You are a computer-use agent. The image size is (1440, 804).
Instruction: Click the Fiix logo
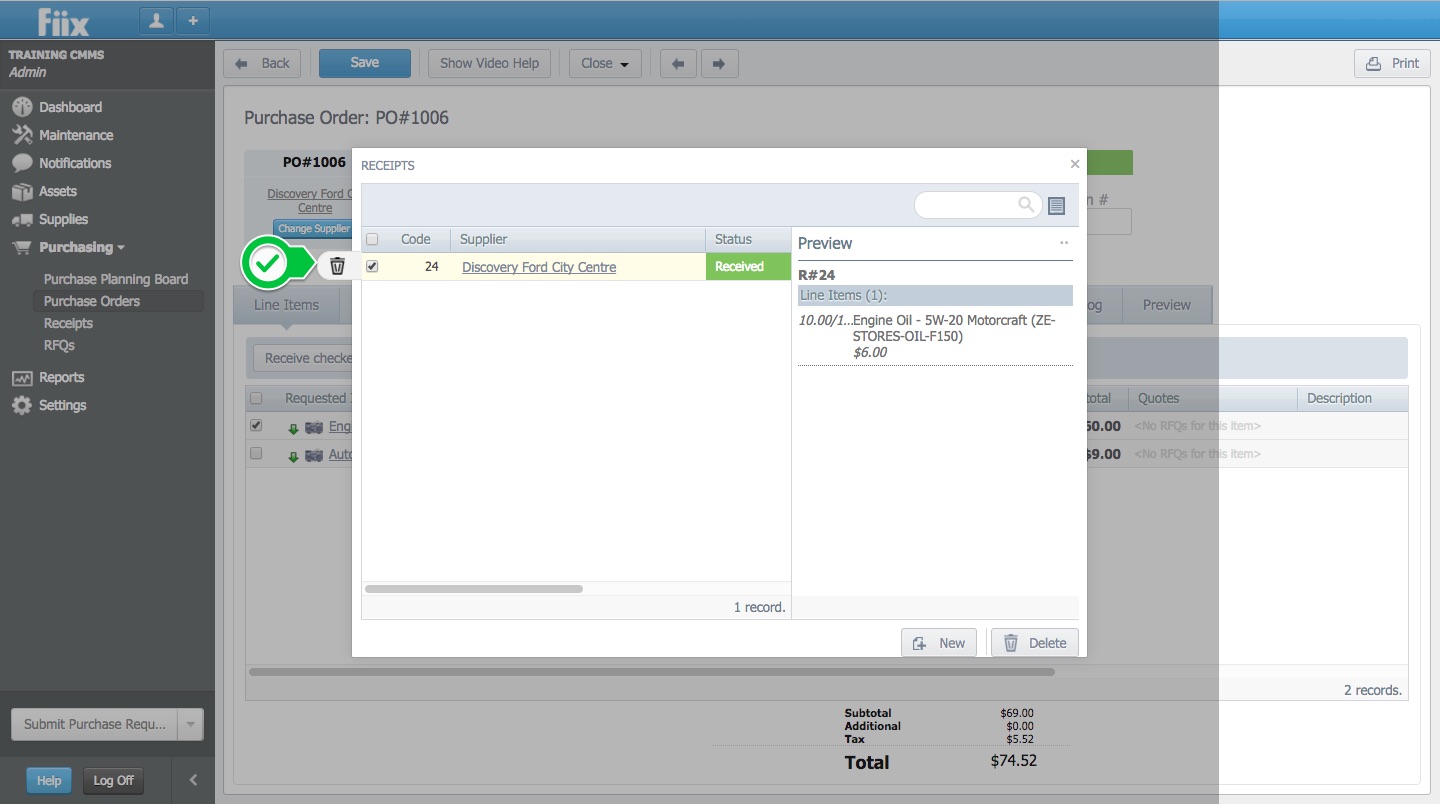(x=63, y=21)
